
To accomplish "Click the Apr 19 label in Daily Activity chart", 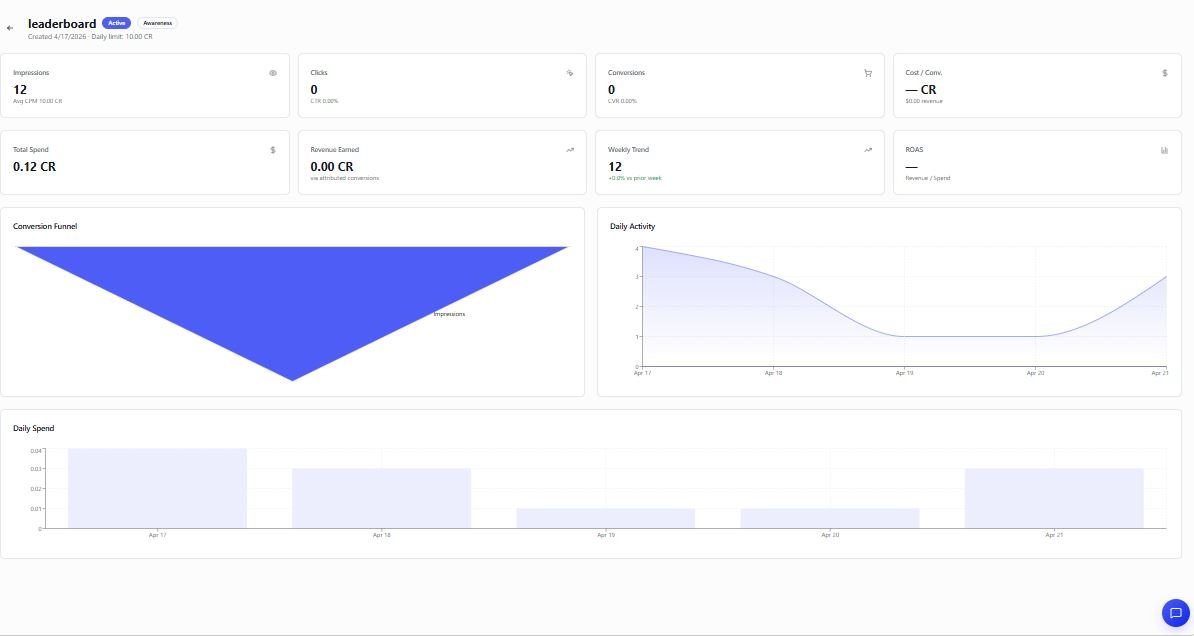I will [x=904, y=373].
